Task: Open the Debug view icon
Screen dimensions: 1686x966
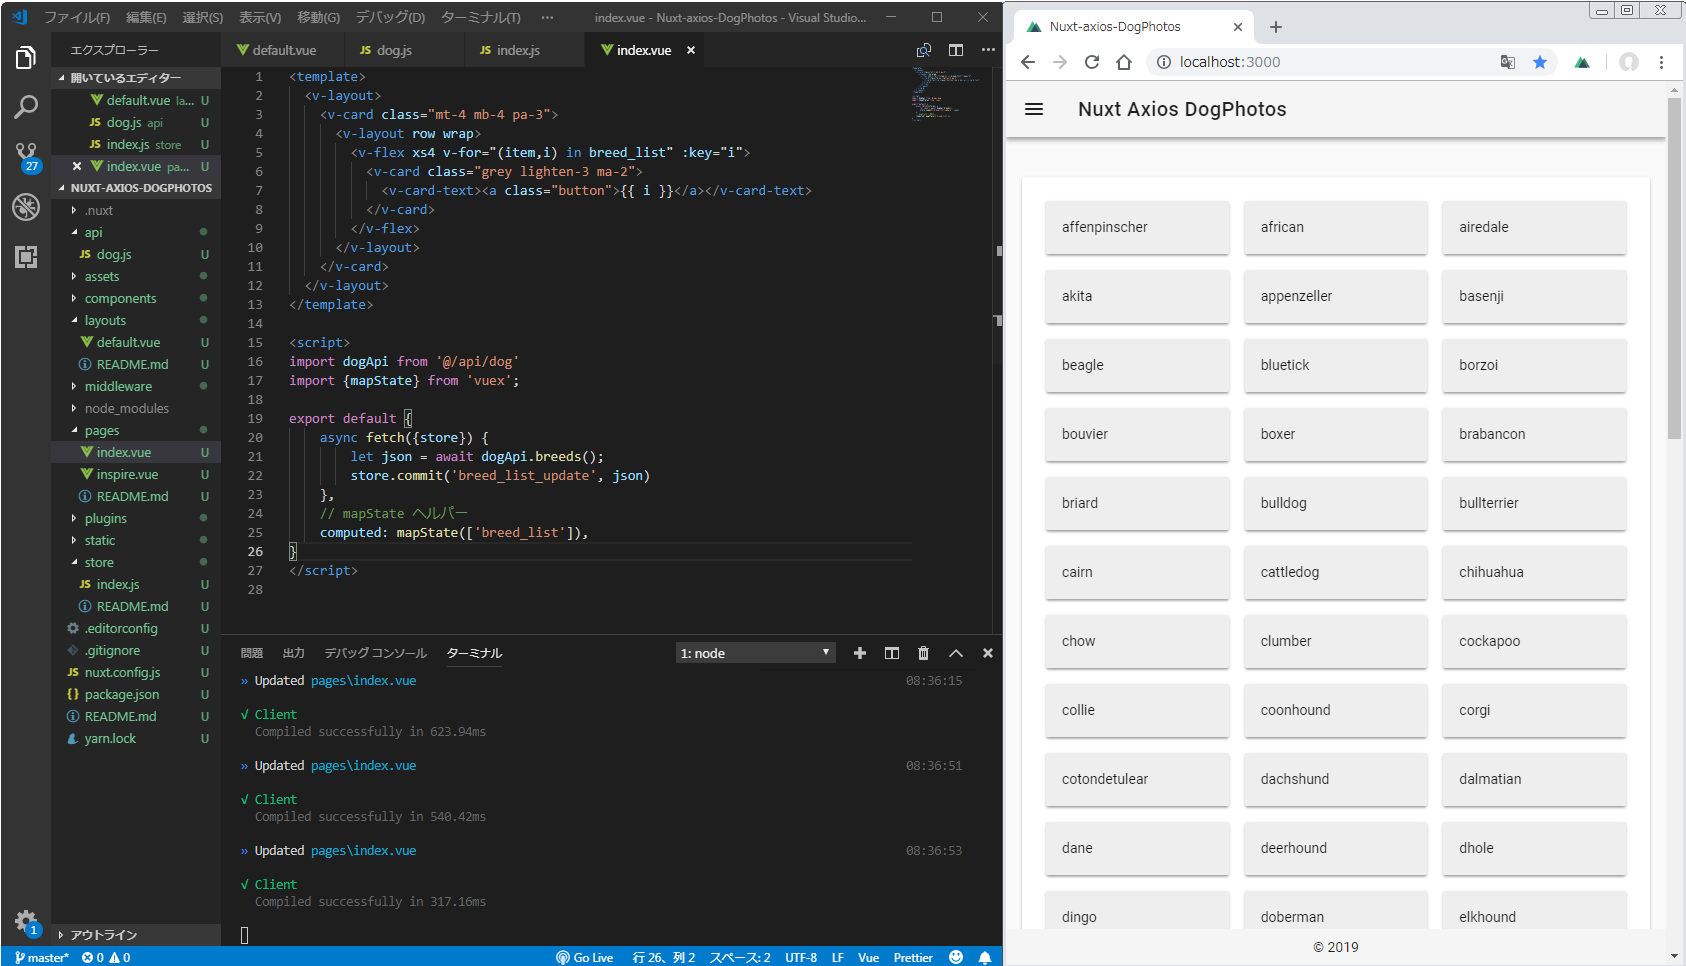Action: click(x=26, y=207)
